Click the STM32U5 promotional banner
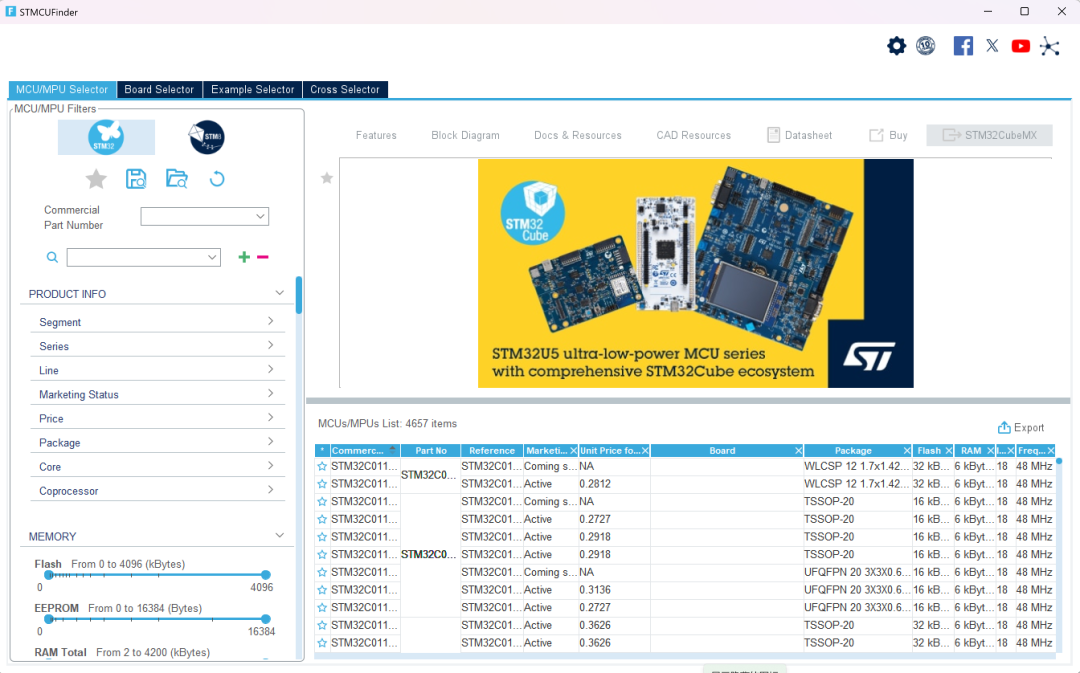This screenshot has height=673, width=1080. tap(696, 273)
